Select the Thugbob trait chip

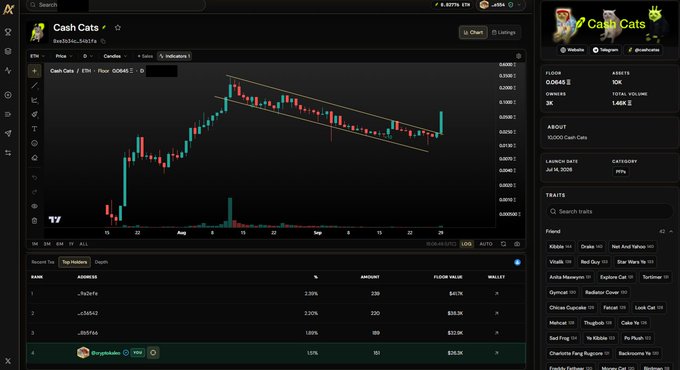[598, 323]
